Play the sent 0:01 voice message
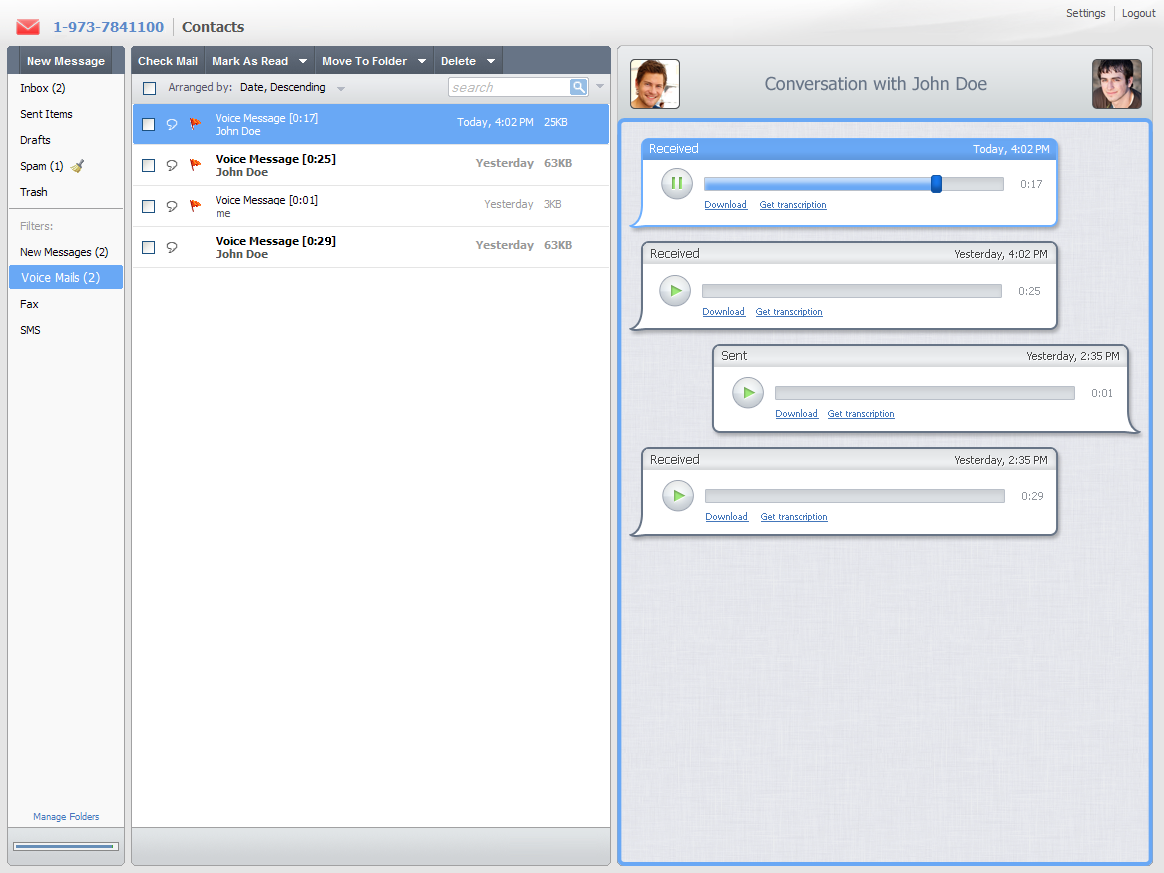 [748, 393]
